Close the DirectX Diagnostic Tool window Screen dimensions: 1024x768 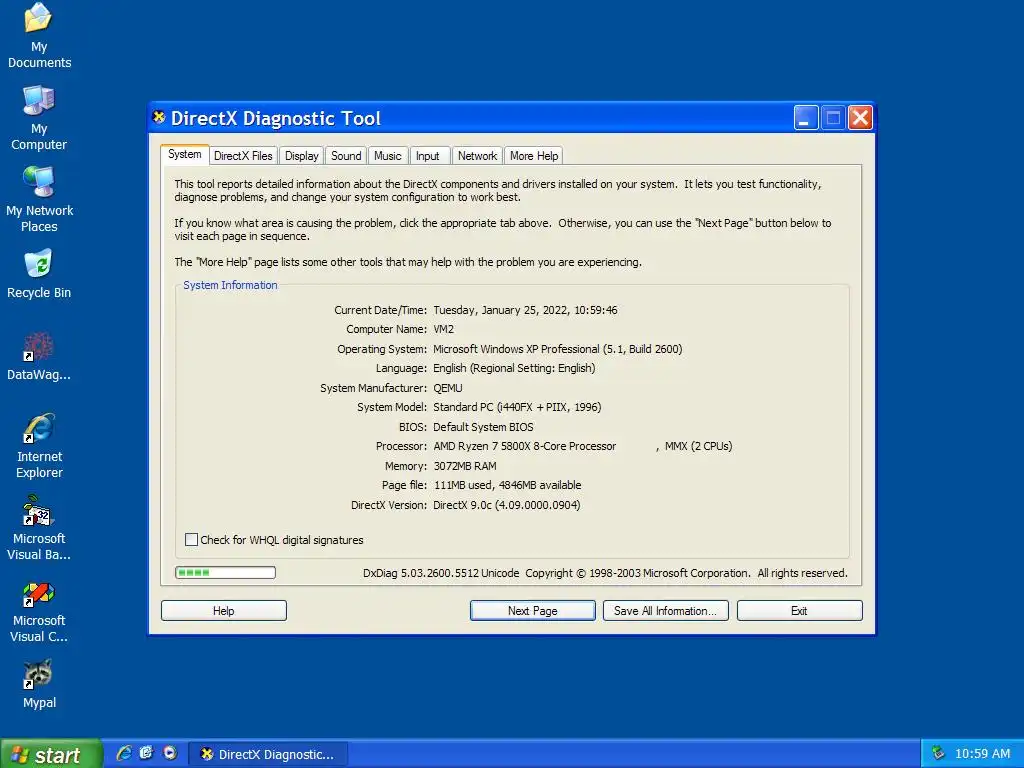[x=860, y=118]
